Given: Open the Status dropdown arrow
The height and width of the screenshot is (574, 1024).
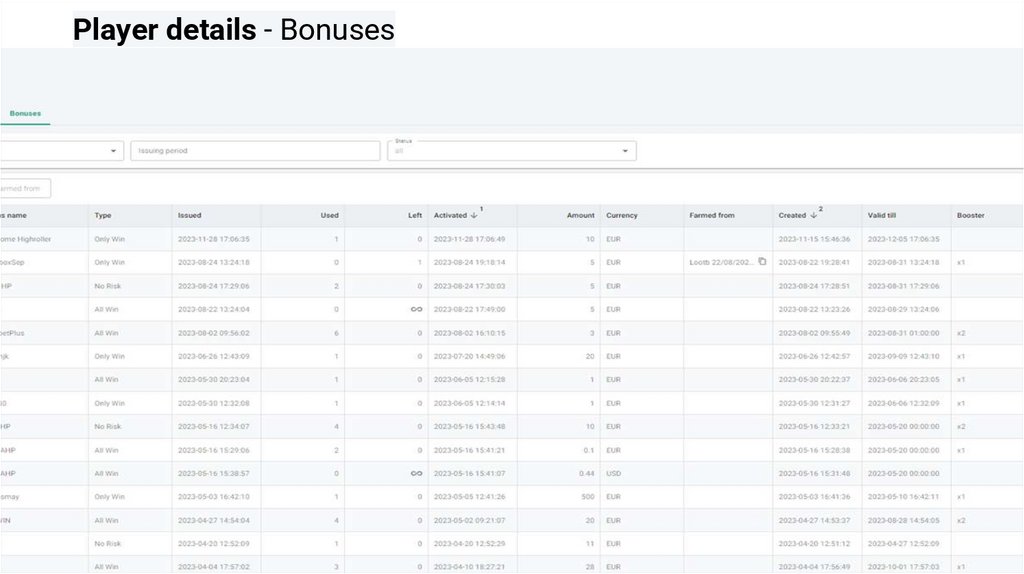Looking at the screenshot, I should click(x=625, y=151).
